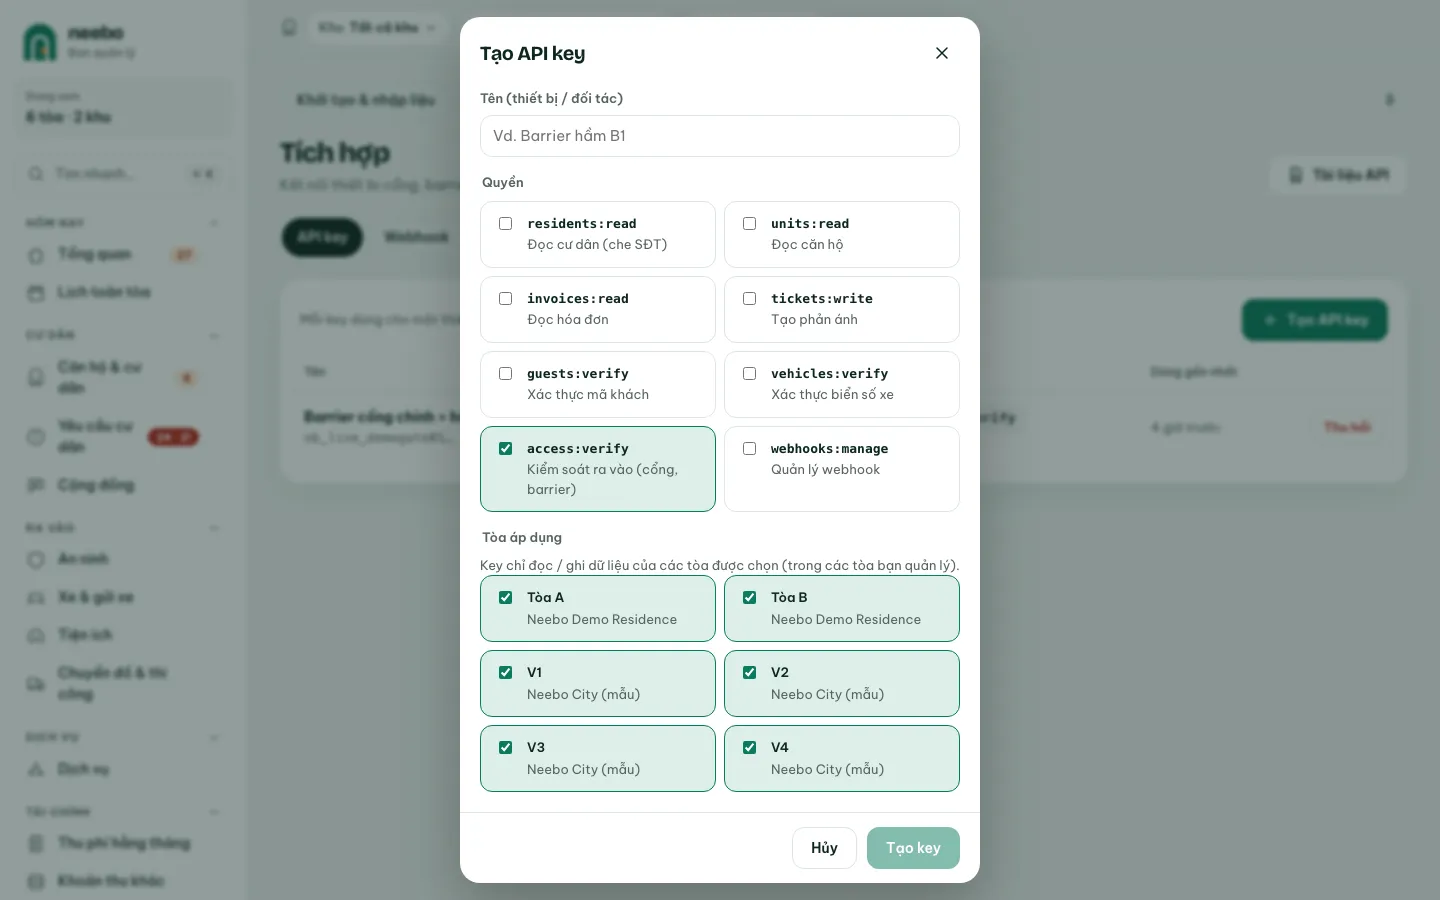Collapse the Cư dân sidebar section
The height and width of the screenshot is (900, 1440).
pyautogui.click(x=214, y=335)
